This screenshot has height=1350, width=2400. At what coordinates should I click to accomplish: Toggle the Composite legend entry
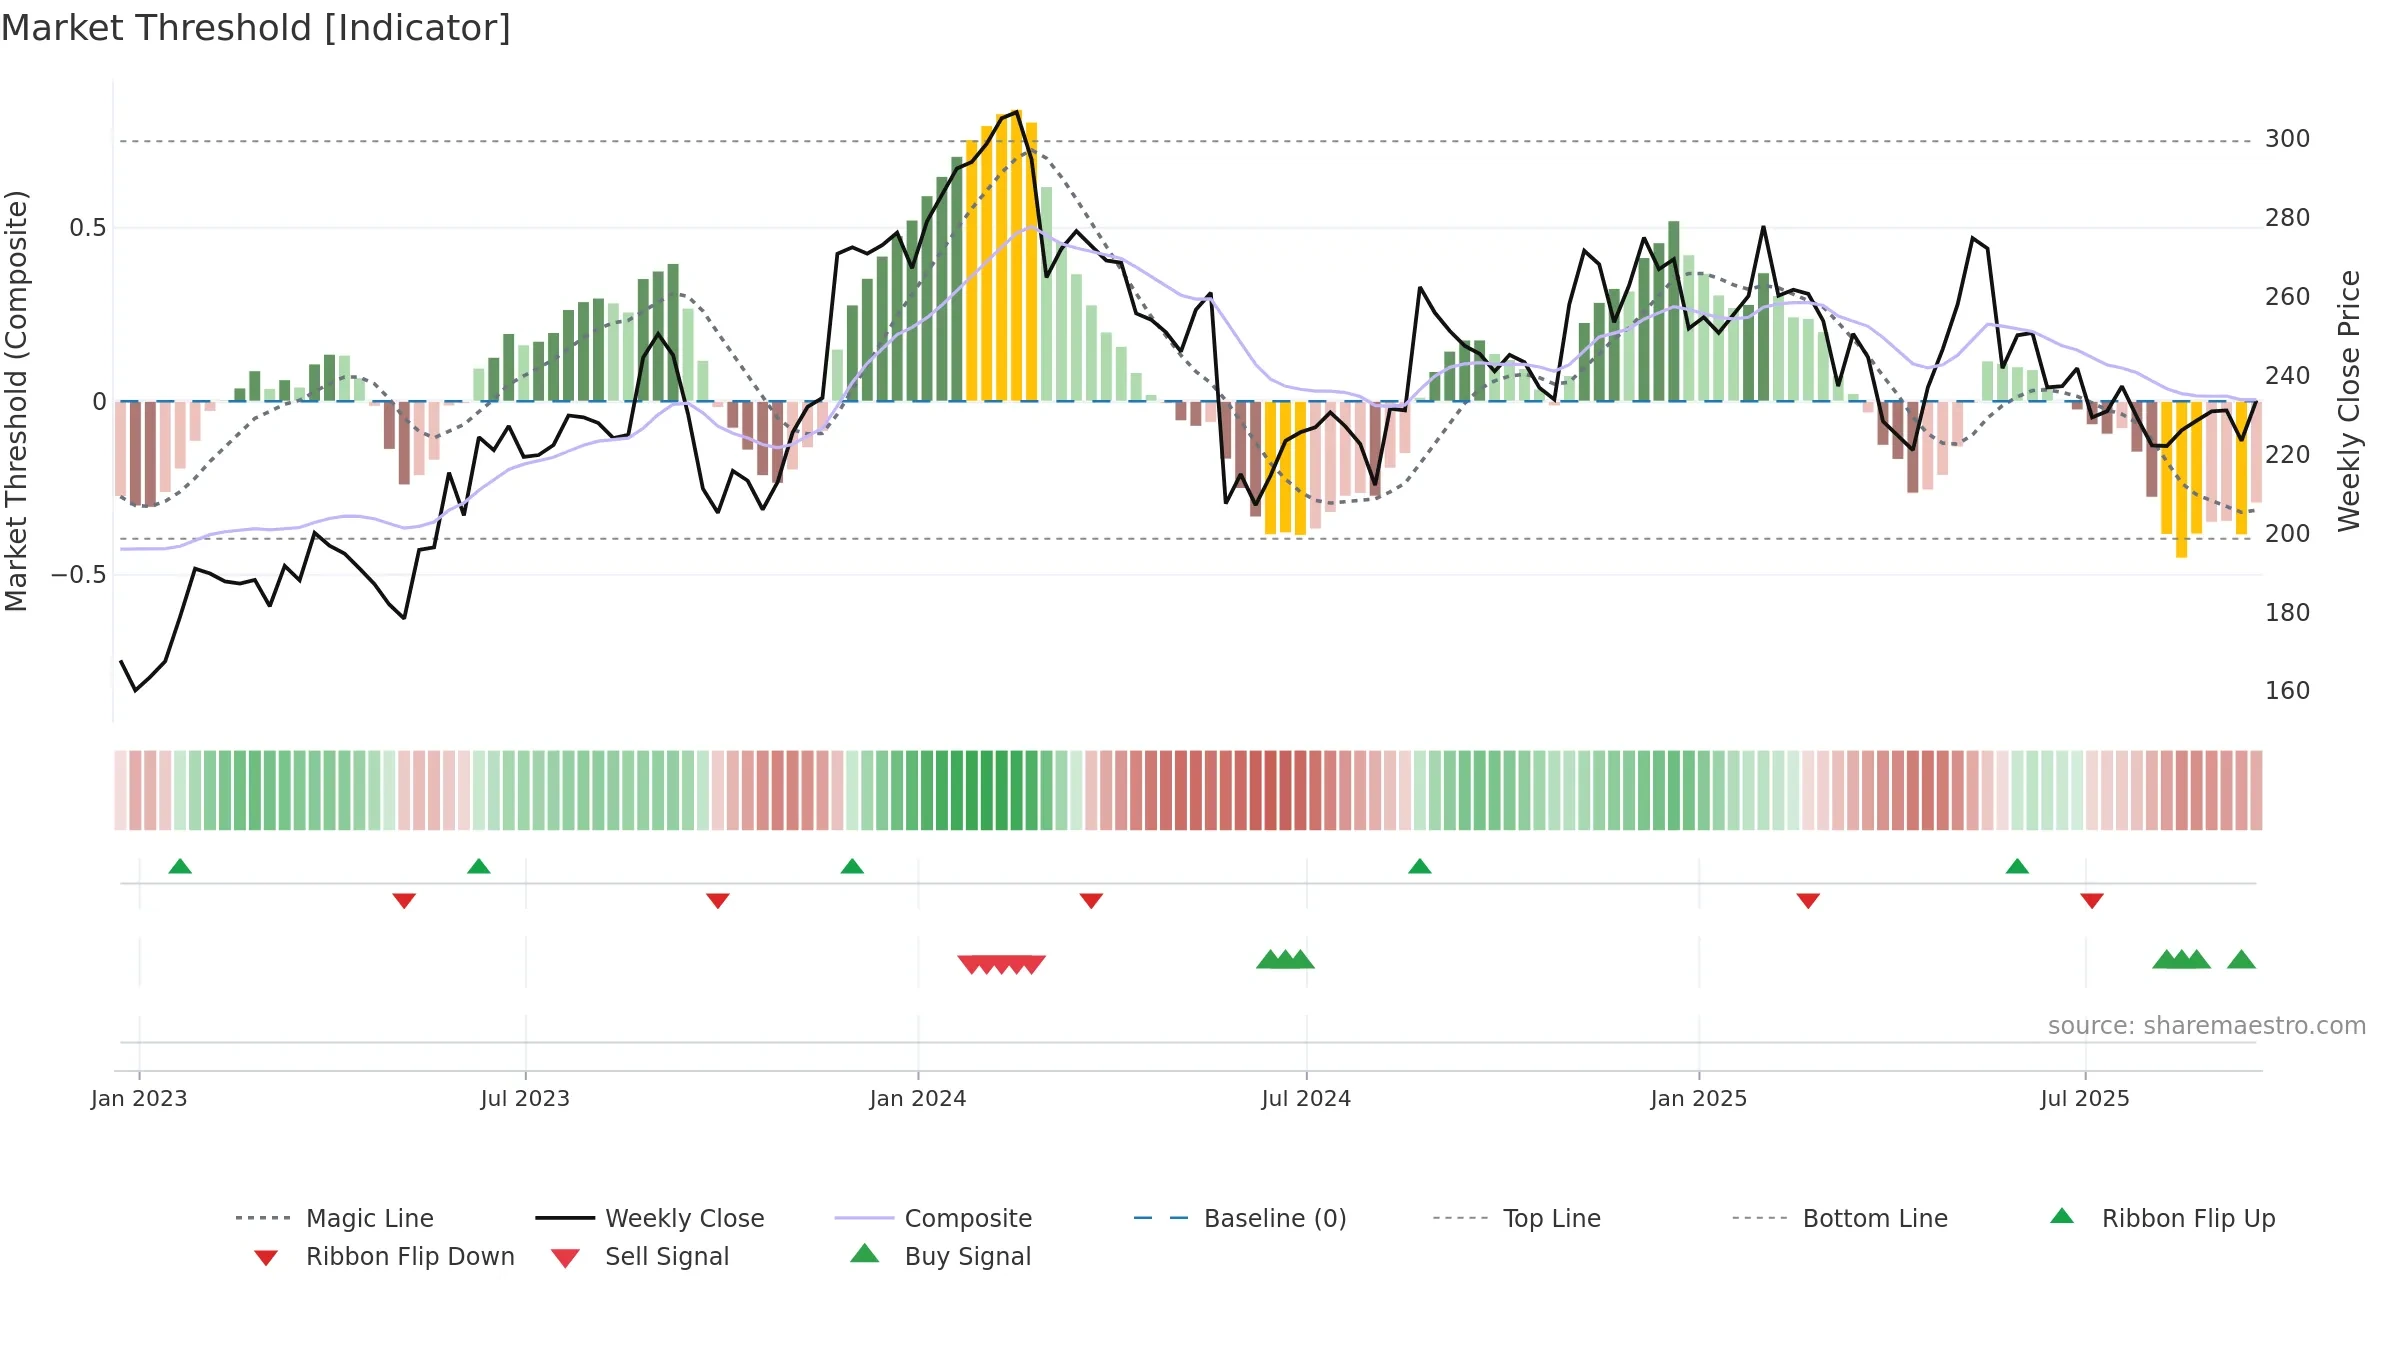click(933, 1218)
